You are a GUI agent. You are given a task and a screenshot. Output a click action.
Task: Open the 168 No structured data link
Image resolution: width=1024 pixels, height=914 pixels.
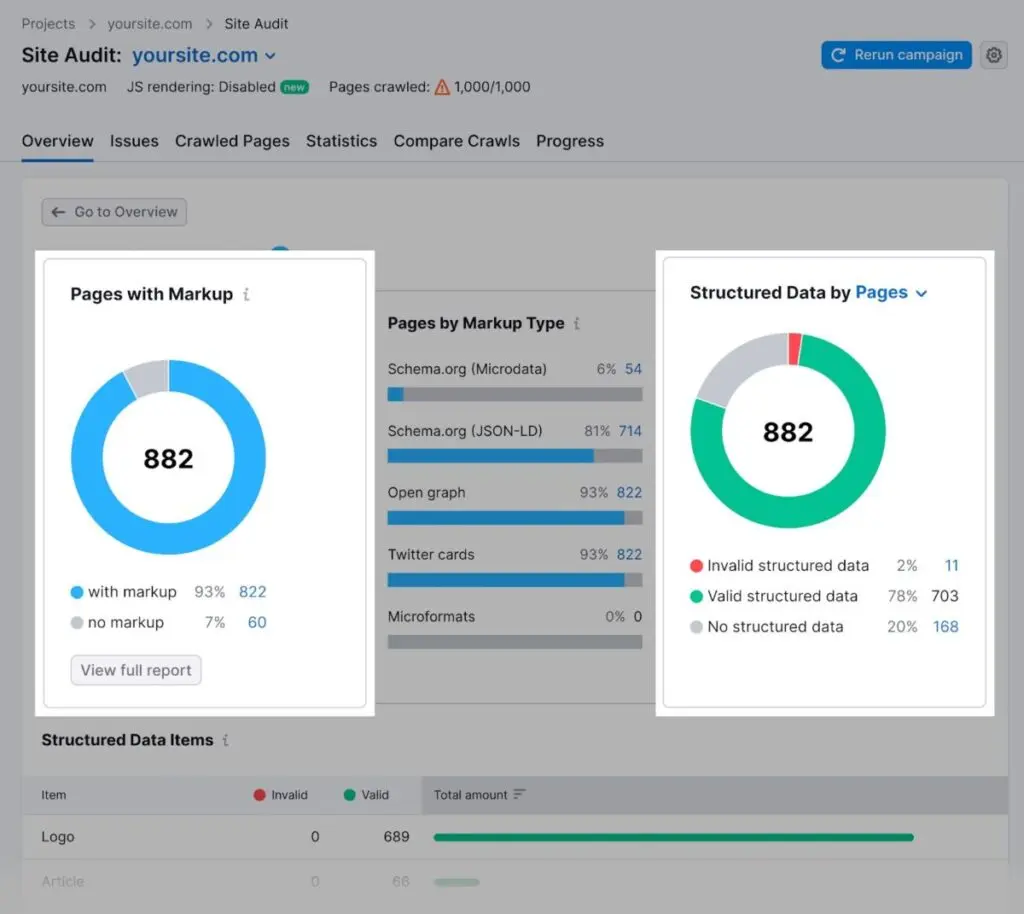pos(945,627)
